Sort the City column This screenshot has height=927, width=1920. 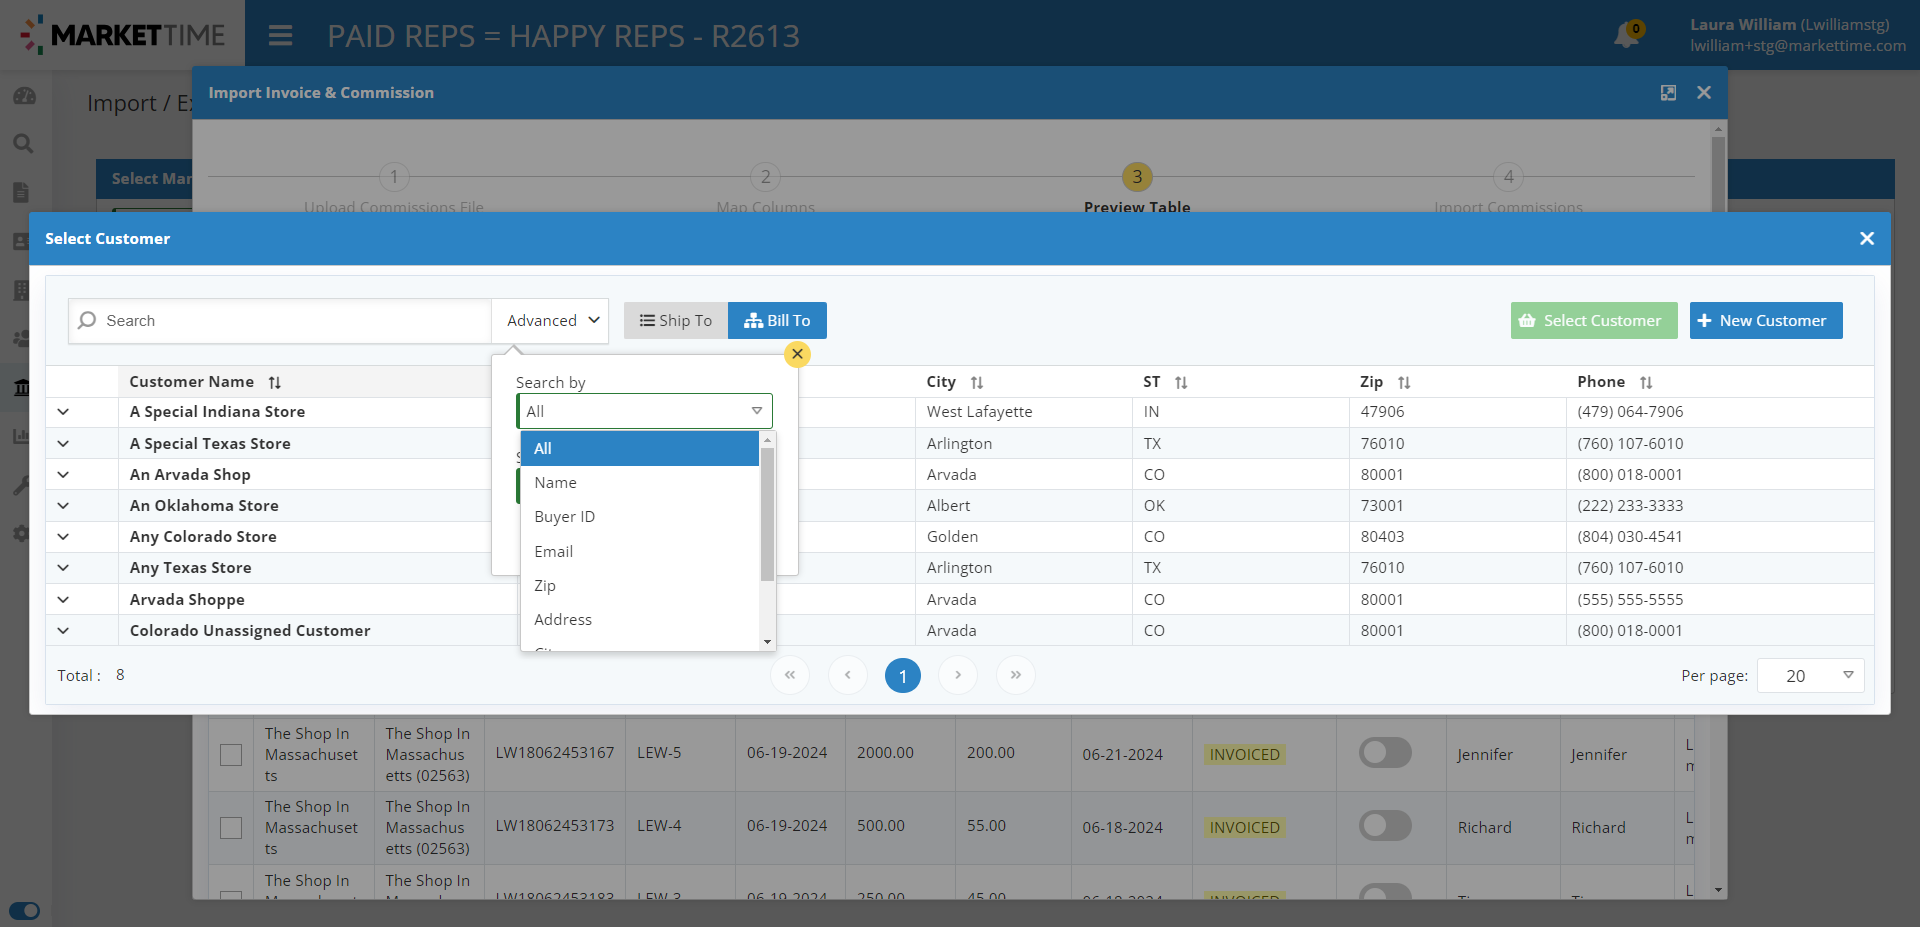(x=977, y=382)
